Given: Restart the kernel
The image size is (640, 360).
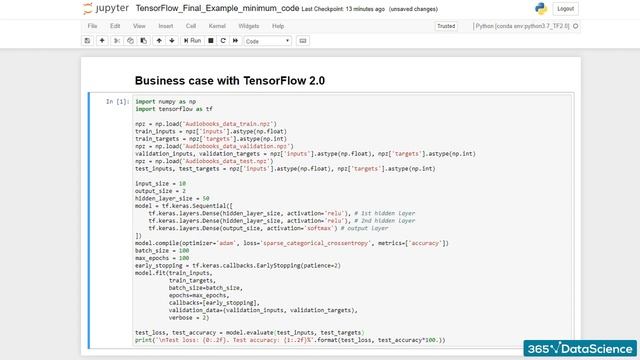Looking at the screenshot, I should click(x=223, y=41).
